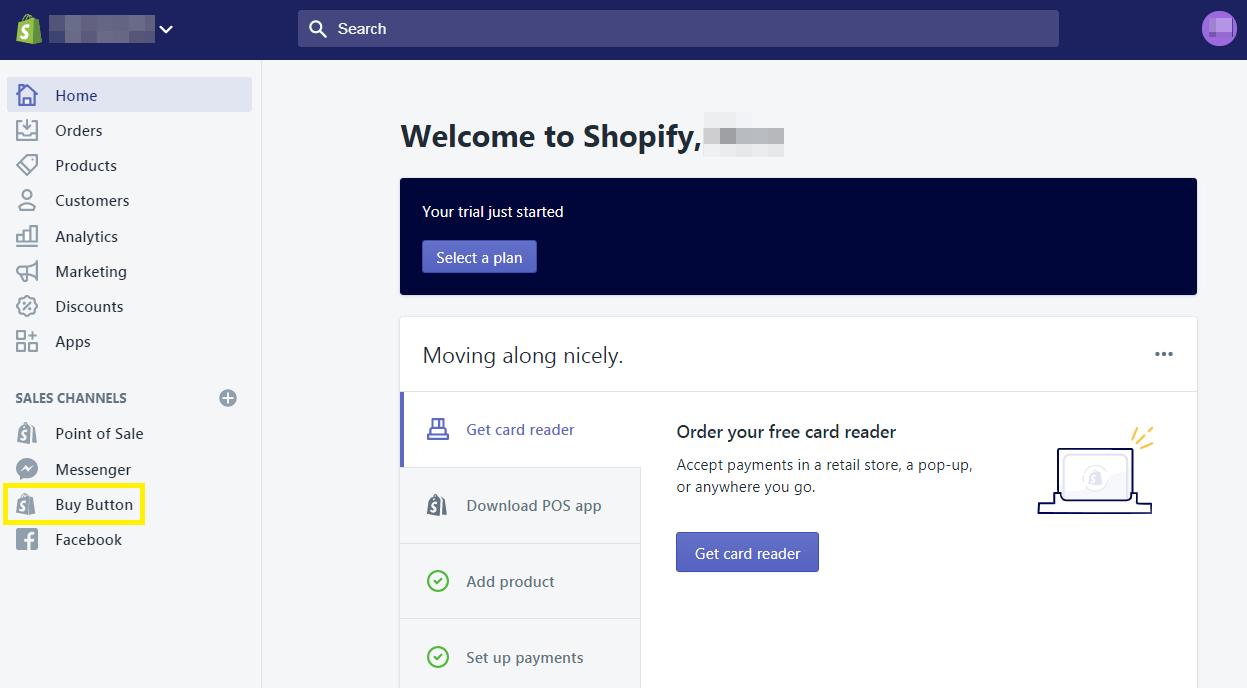Click the Analytics bar chart icon
The image size is (1247, 688).
[27, 236]
